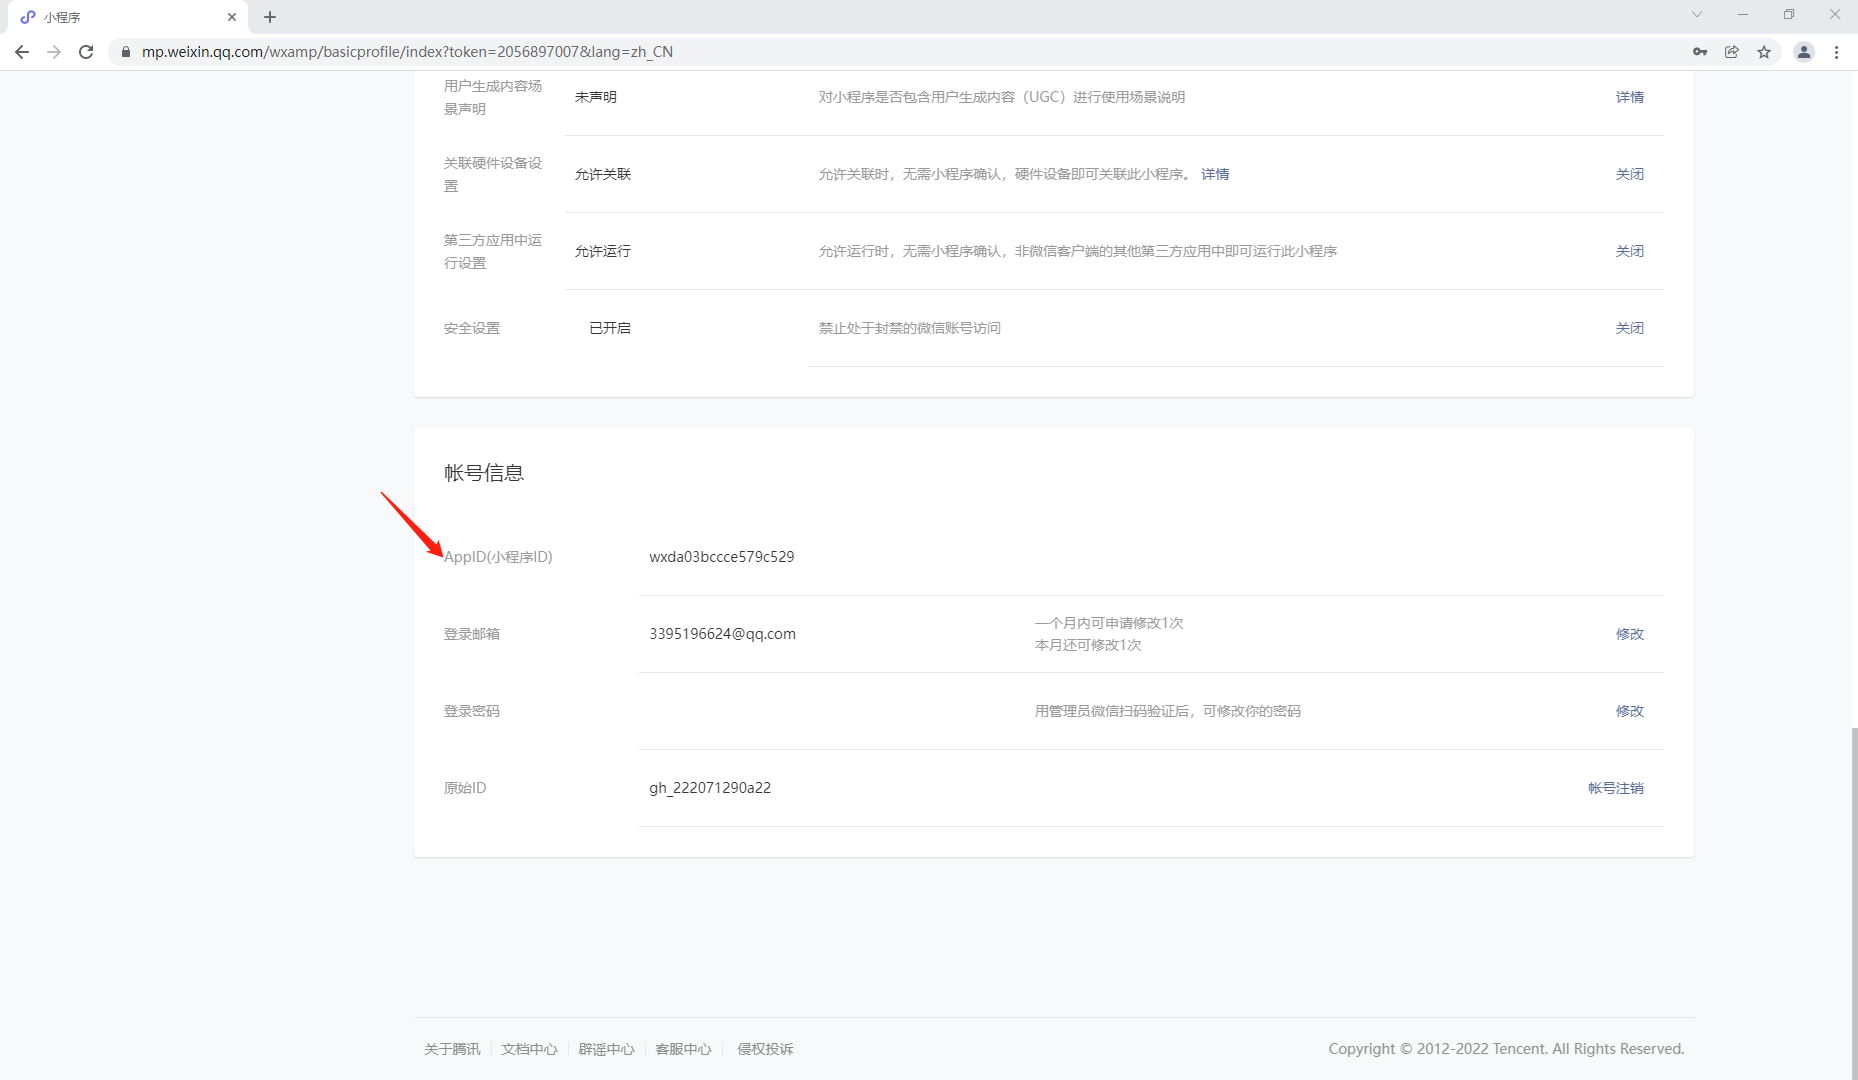Open the 文档中心 footer link
Image resolution: width=1858 pixels, height=1080 pixels.
[x=529, y=1049]
